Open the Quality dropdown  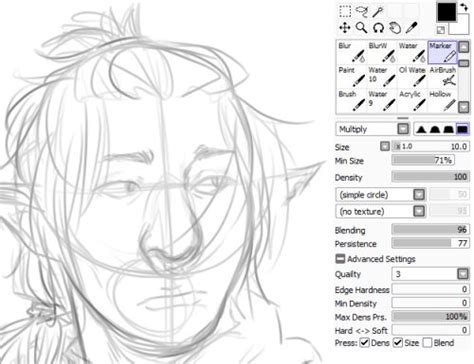coord(463,274)
